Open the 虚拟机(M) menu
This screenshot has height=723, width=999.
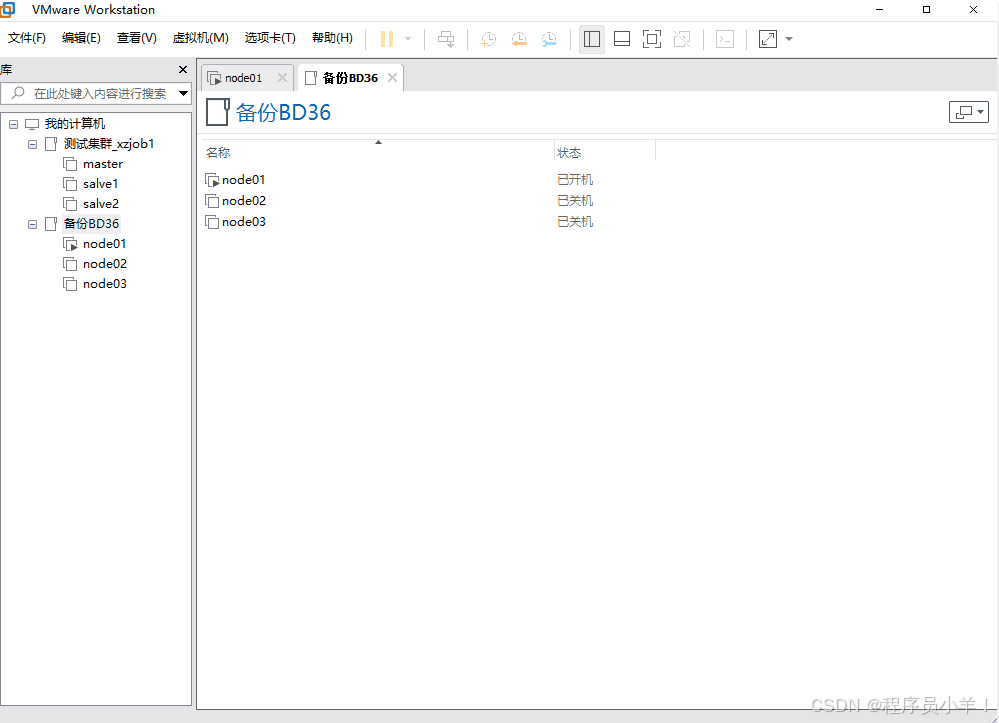pyautogui.click(x=200, y=38)
